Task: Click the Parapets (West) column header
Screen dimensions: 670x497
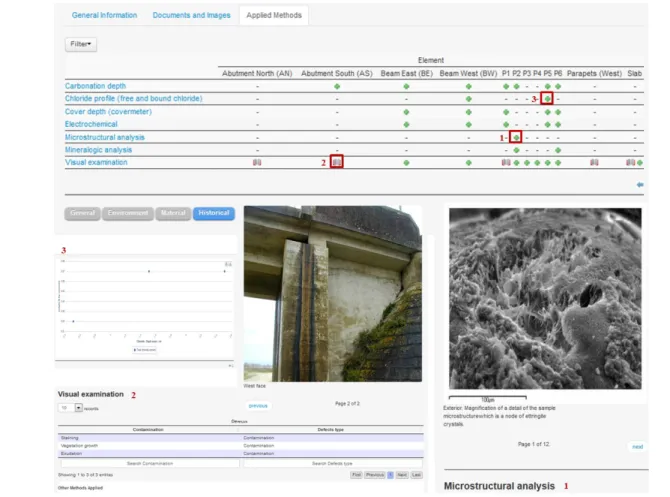Action: point(594,74)
